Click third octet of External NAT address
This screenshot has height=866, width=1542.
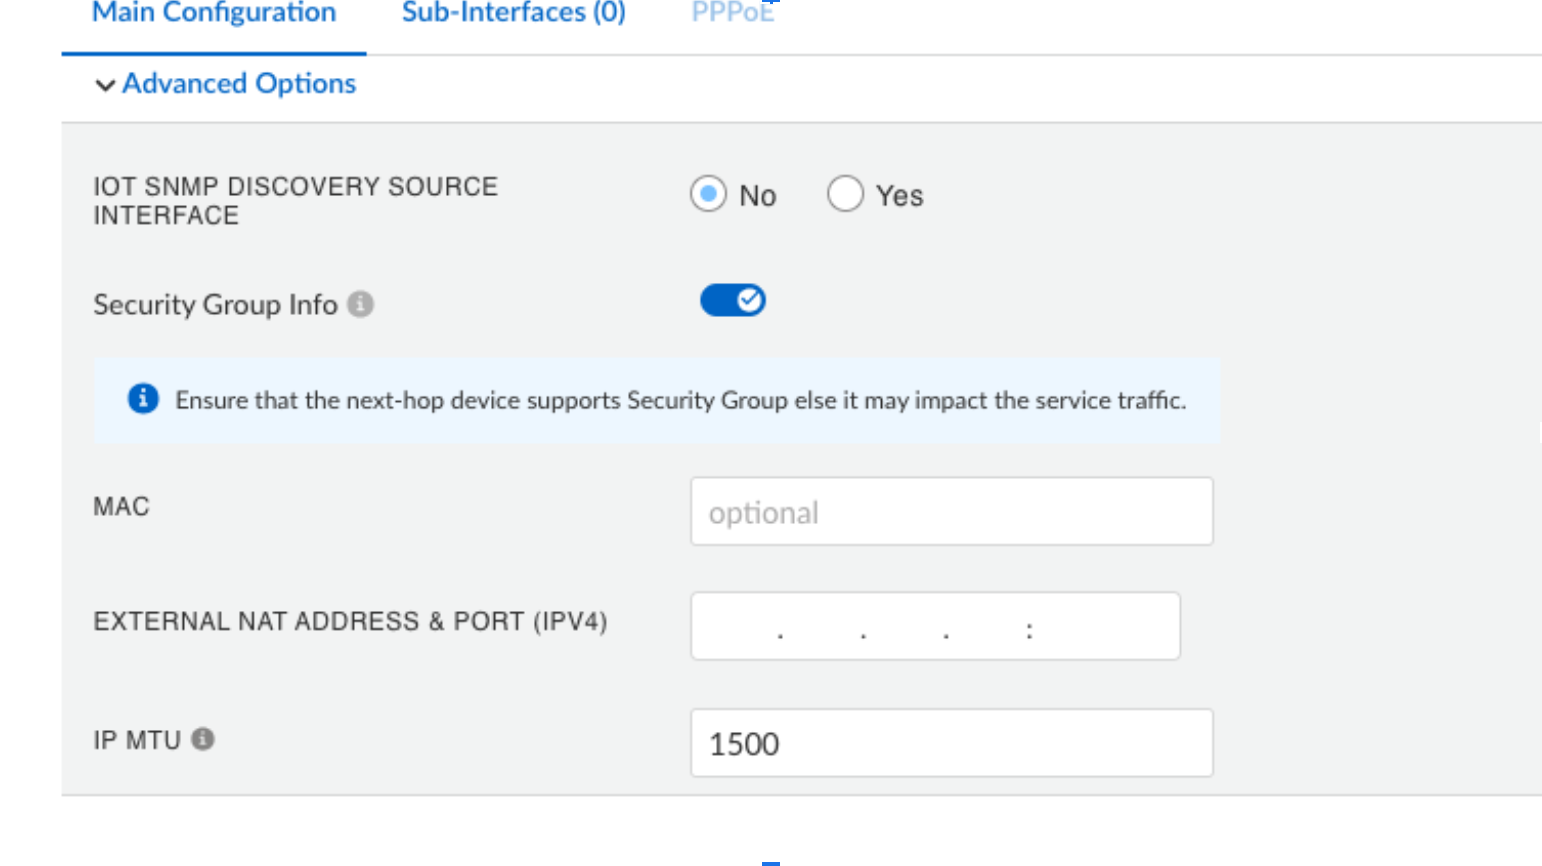905,627
